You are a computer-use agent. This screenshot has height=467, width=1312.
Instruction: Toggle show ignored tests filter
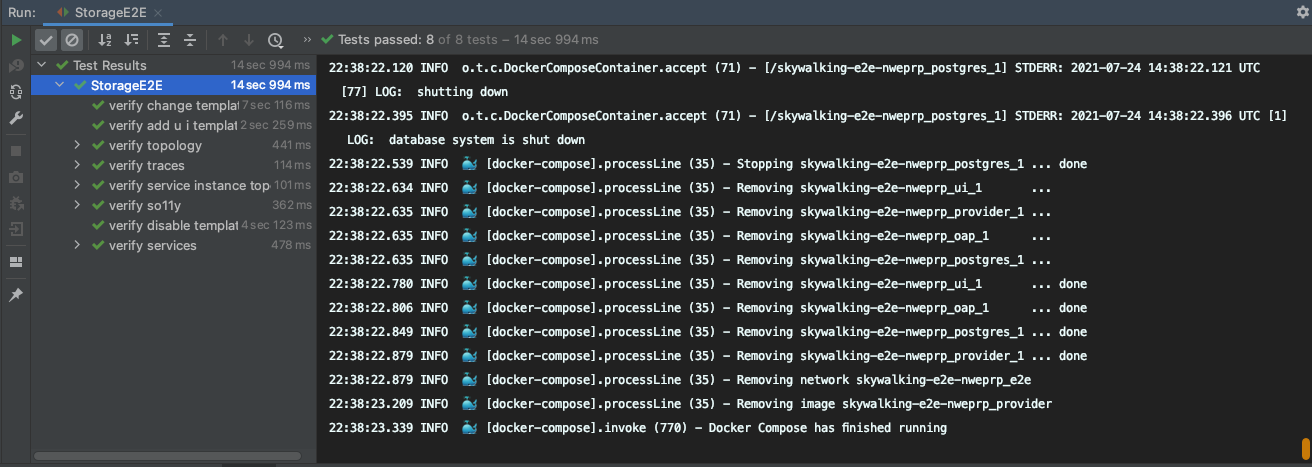tap(71, 40)
